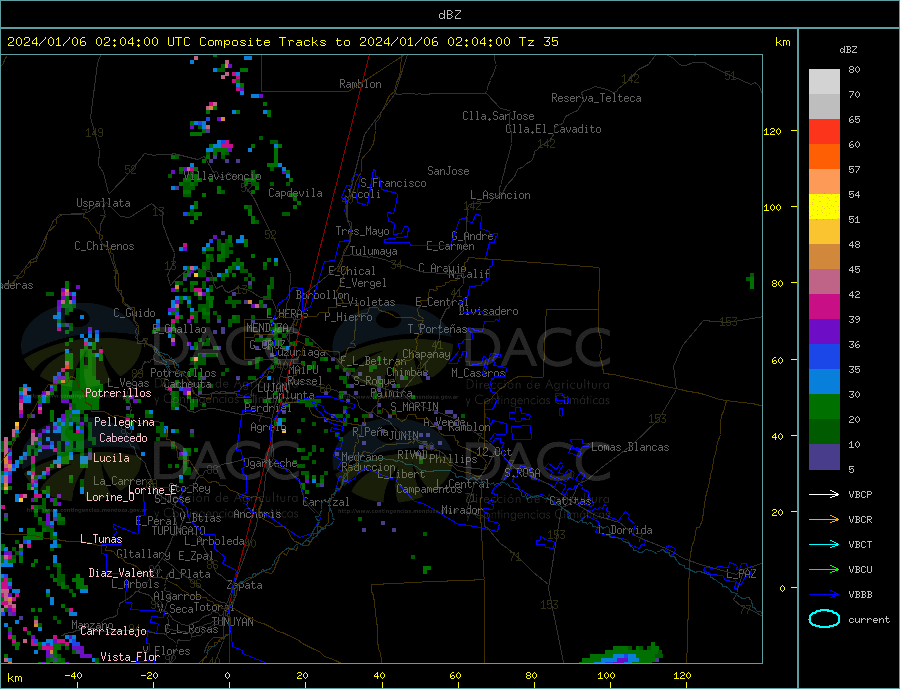This screenshot has width=900, height=689.
Task: Click the cyan VBCT arrow in legend
Action: tap(824, 544)
